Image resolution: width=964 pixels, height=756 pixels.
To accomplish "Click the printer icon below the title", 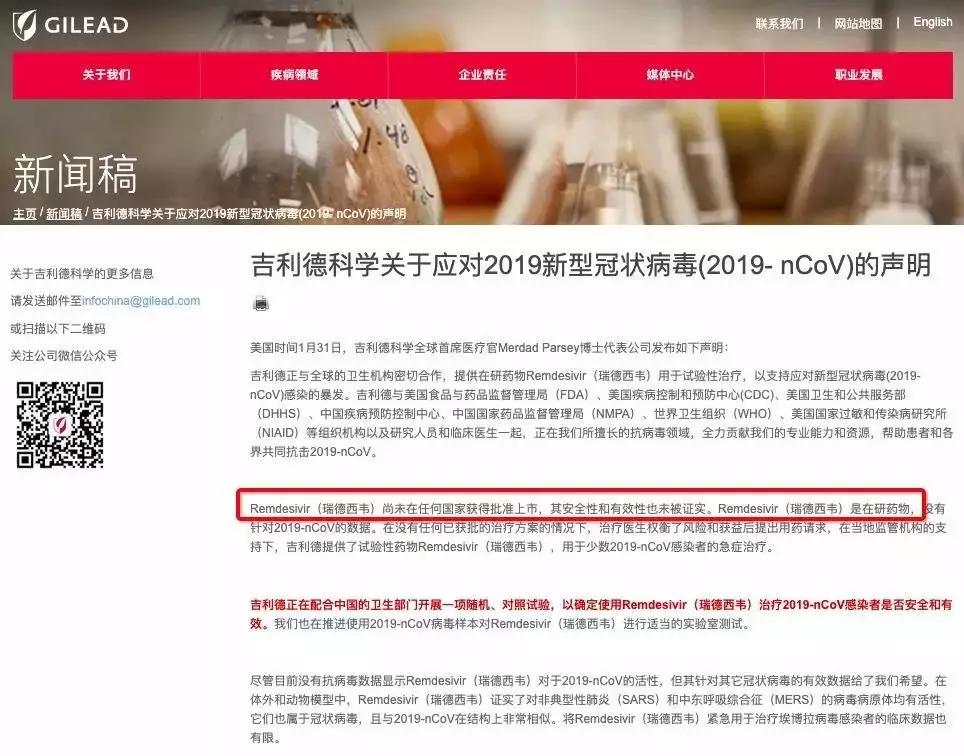I will pos(261,303).
